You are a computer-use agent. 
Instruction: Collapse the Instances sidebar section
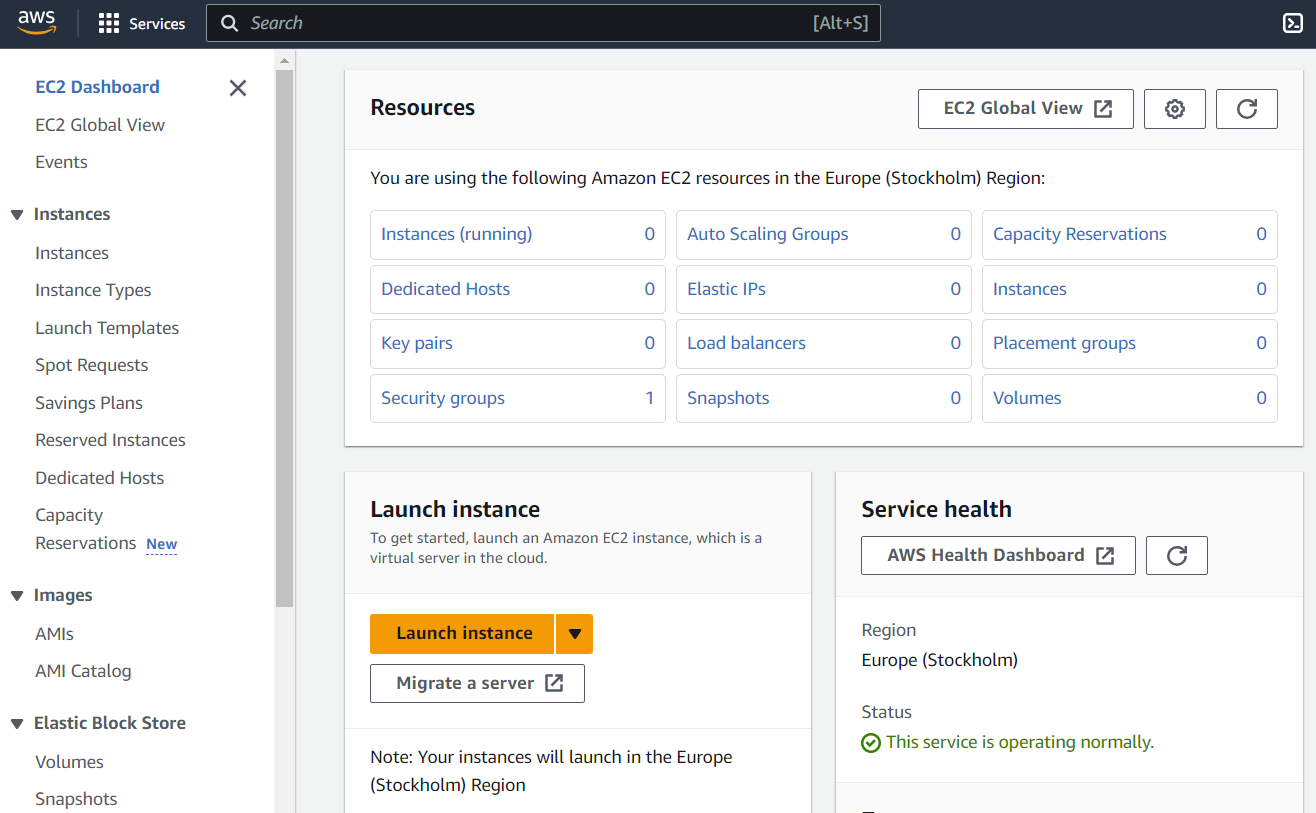tap(17, 215)
